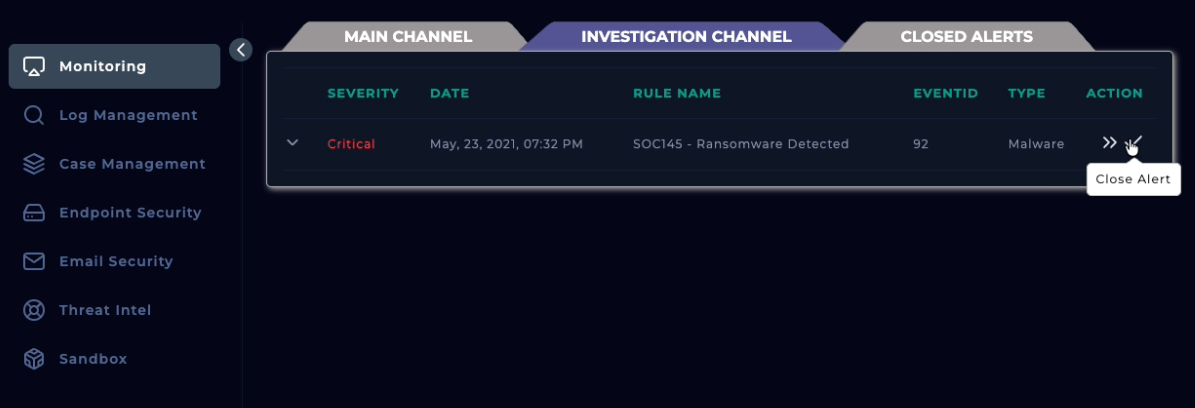Click the Rule Name column header

point(676,94)
